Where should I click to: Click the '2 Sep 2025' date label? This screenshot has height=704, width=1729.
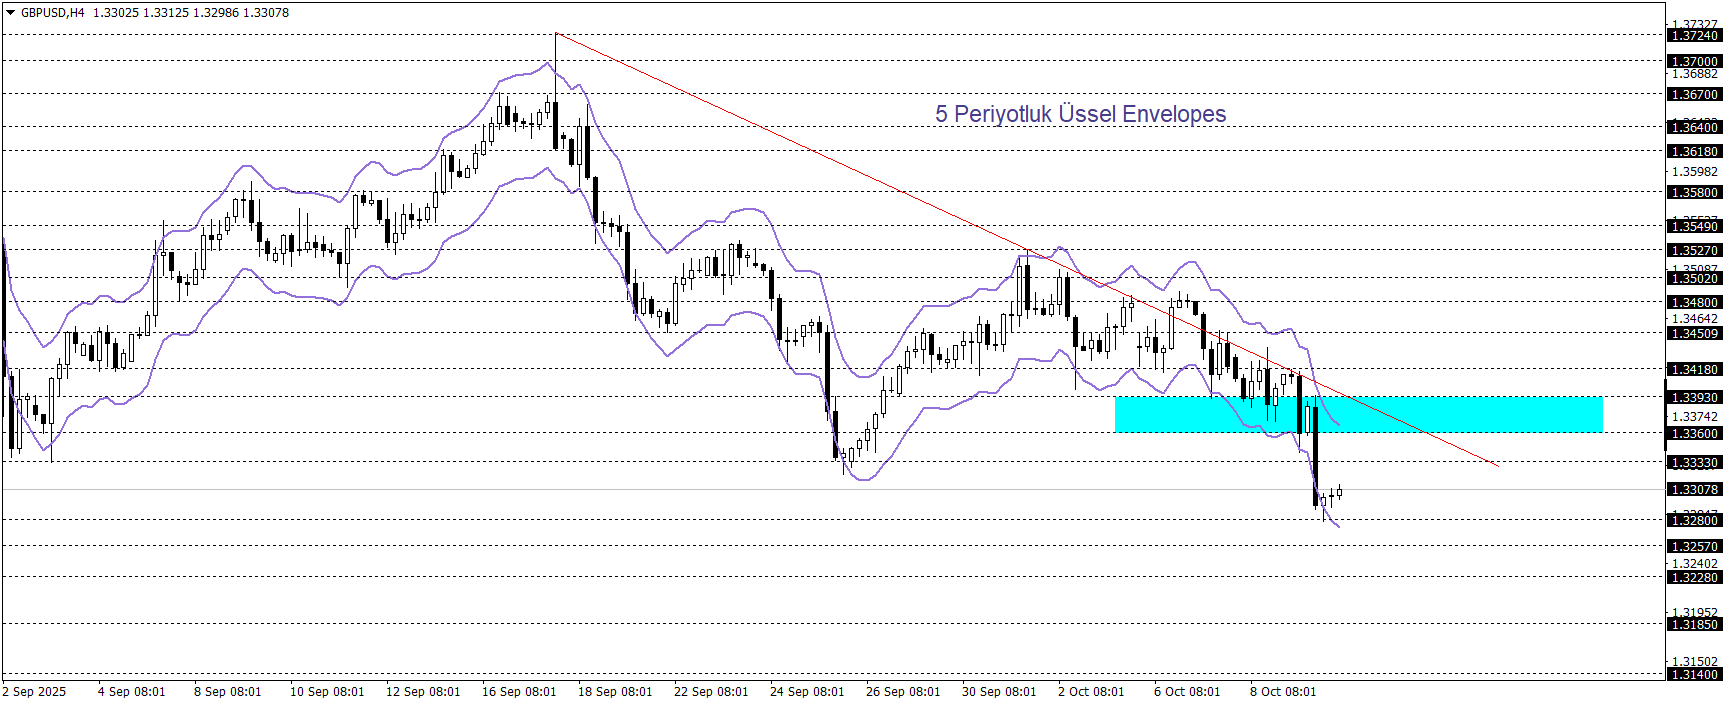[x=35, y=692]
